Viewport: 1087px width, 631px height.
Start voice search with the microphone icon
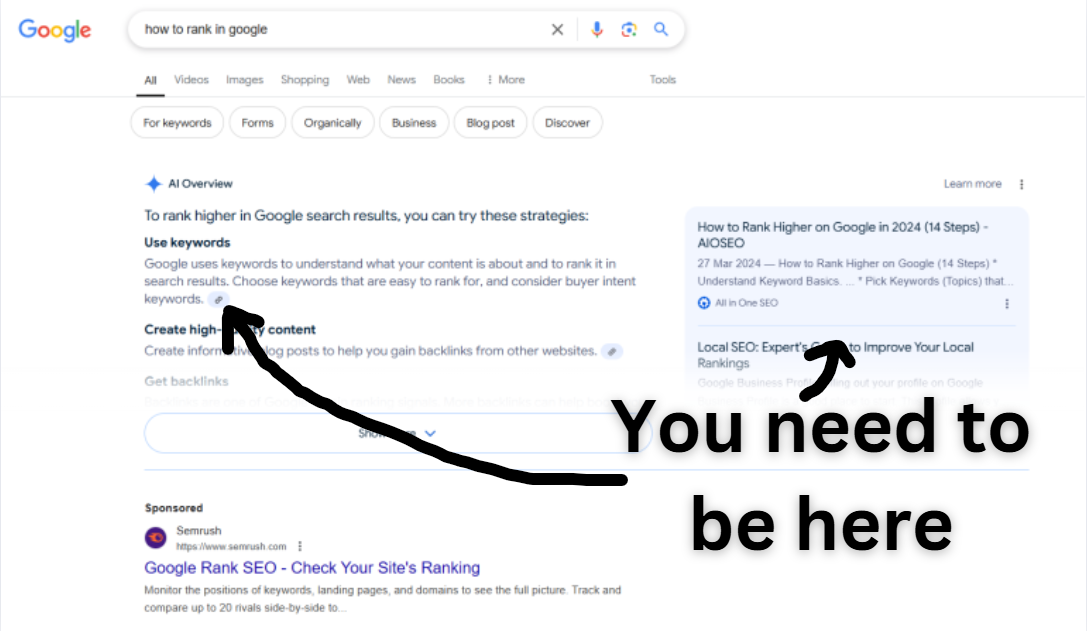point(597,29)
